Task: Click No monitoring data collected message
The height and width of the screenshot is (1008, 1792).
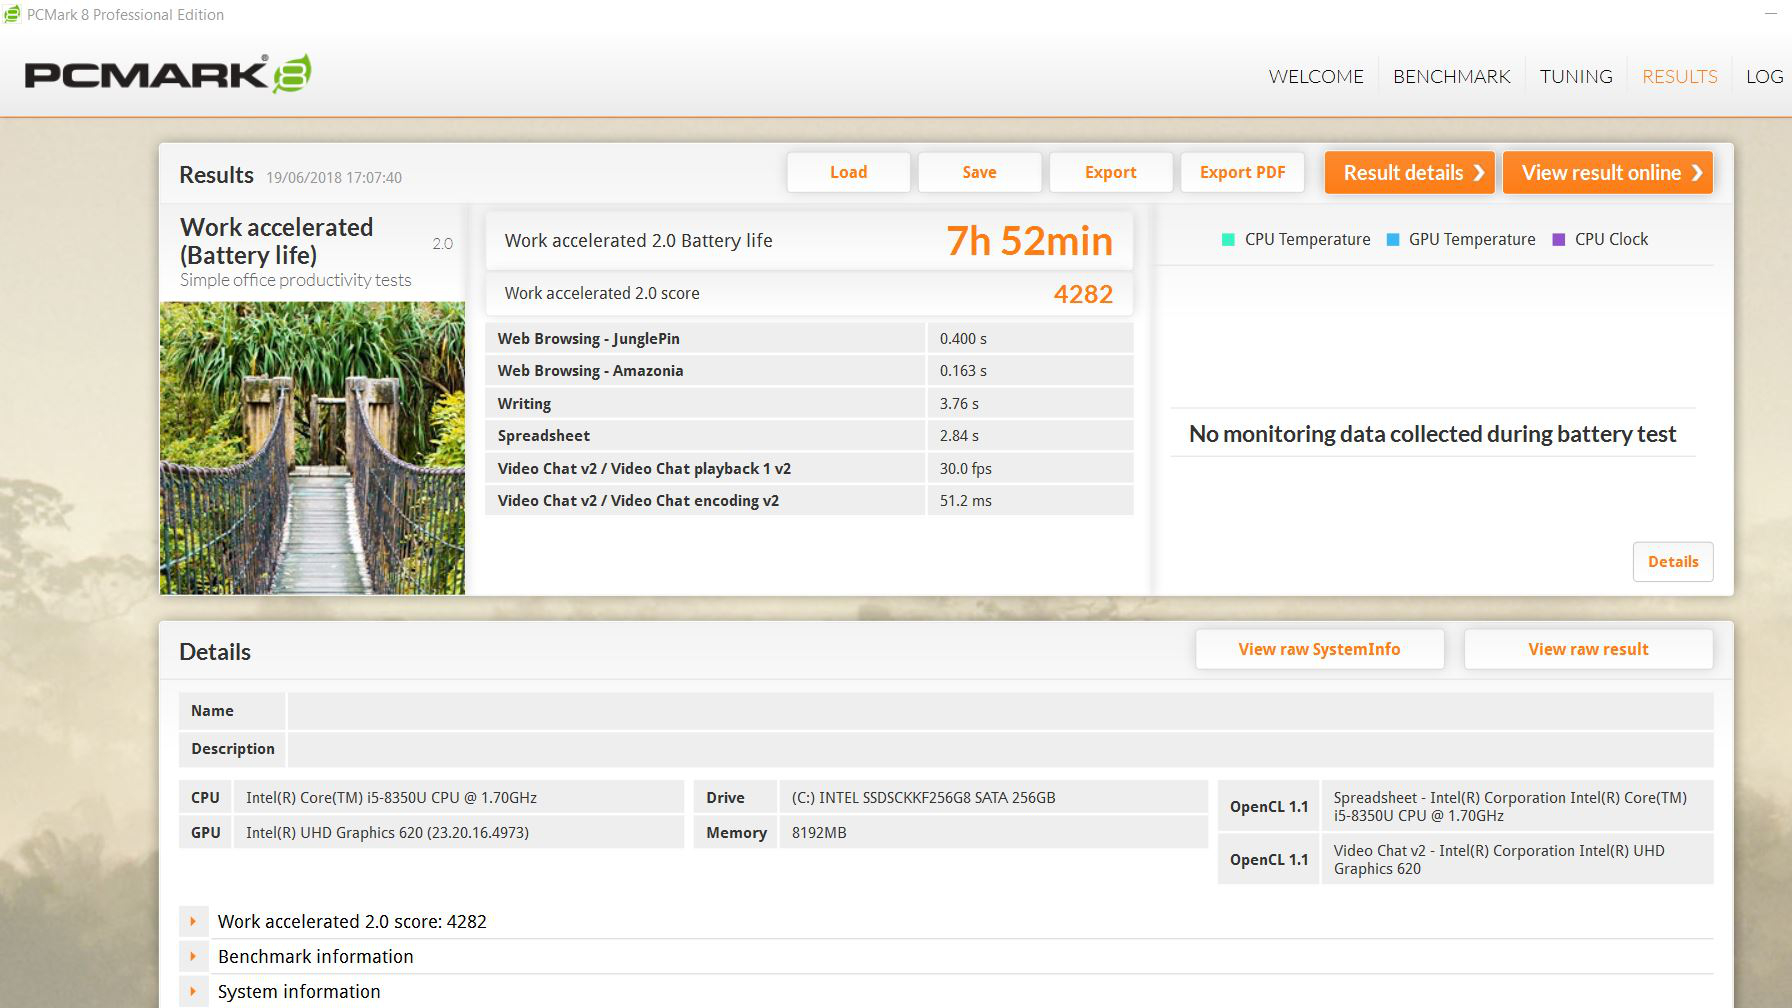Action: tap(1432, 434)
